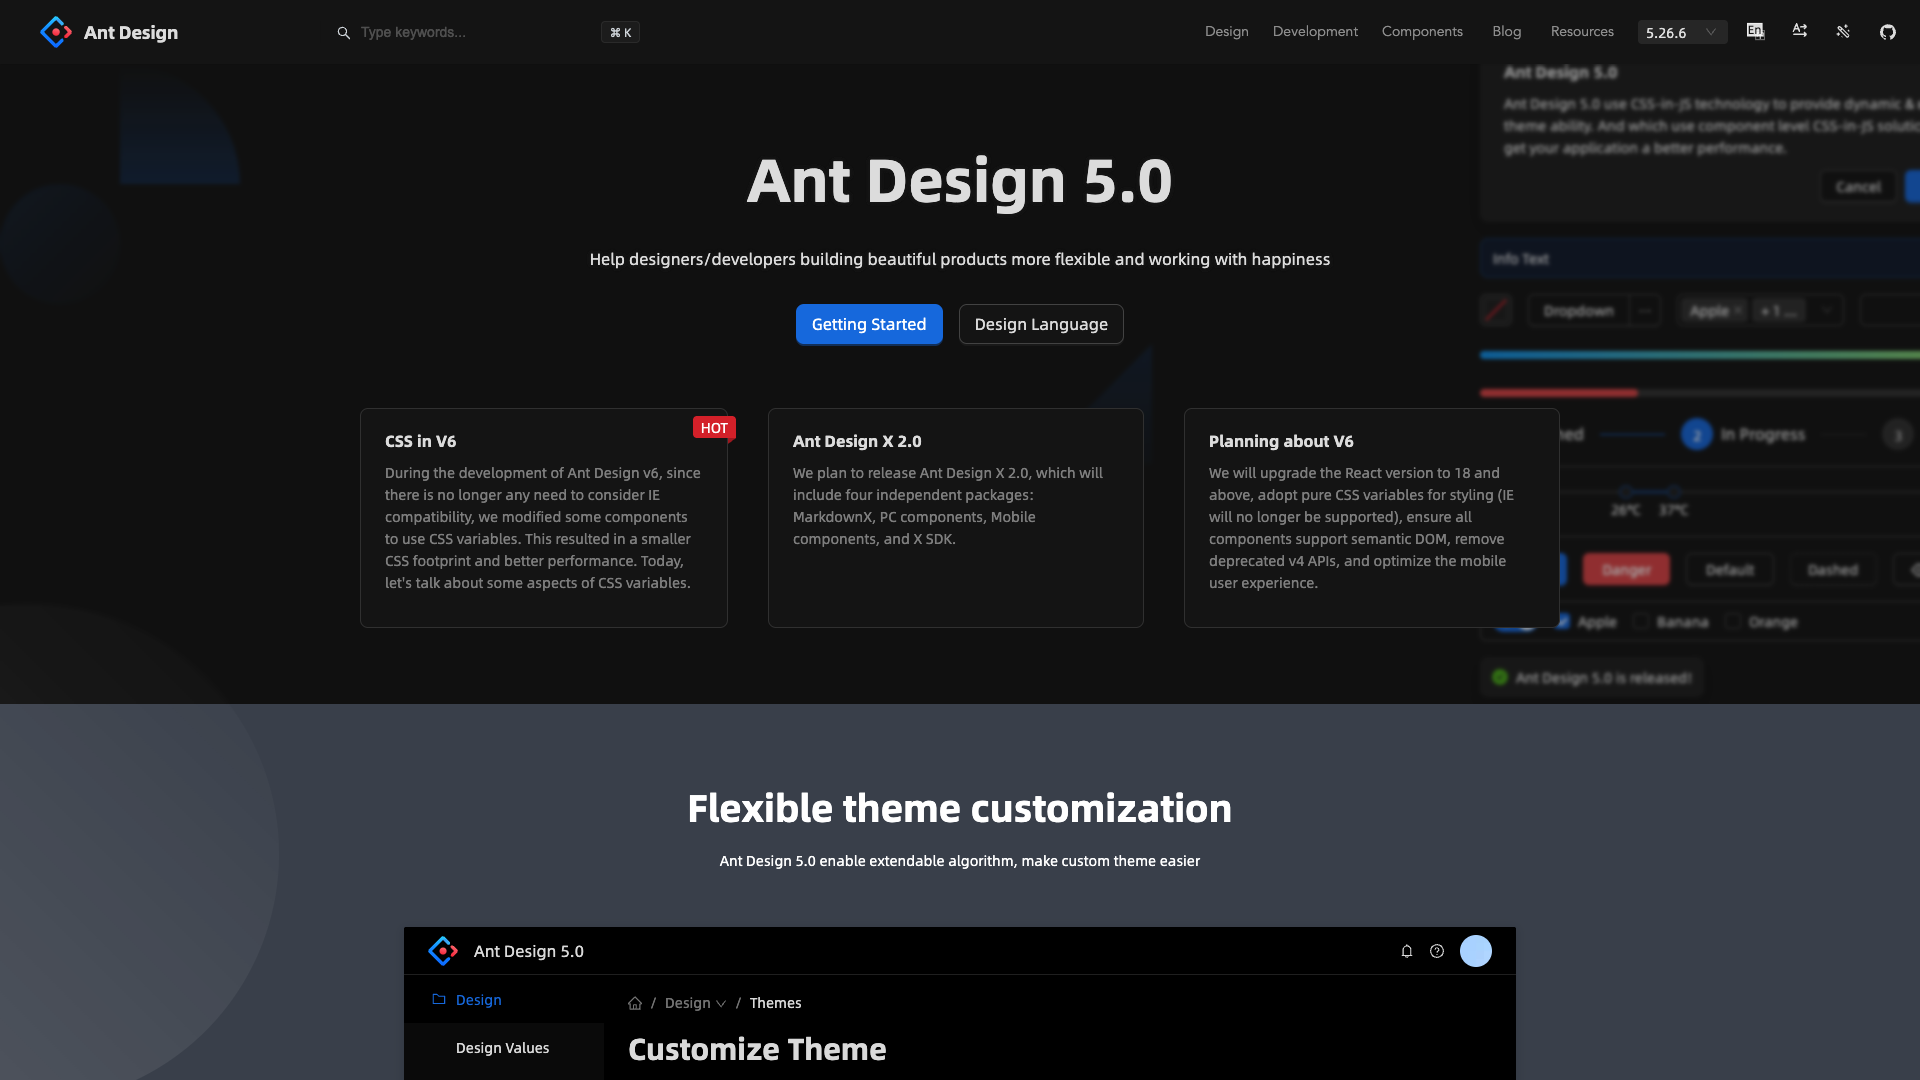Open the Components menu item
This screenshot has height=1080, width=1920.
tap(1421, 32)
